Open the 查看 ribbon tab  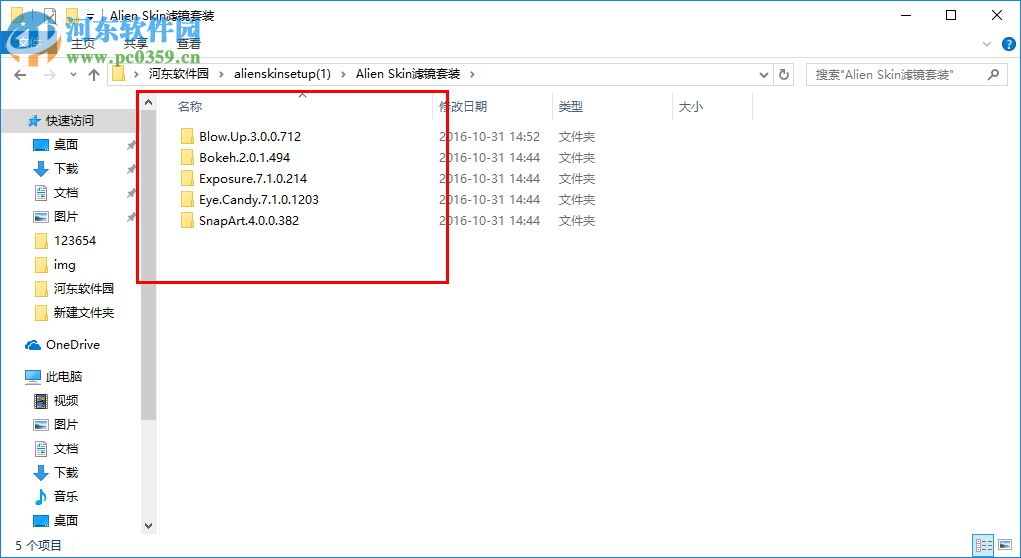(x=189, y=44)
